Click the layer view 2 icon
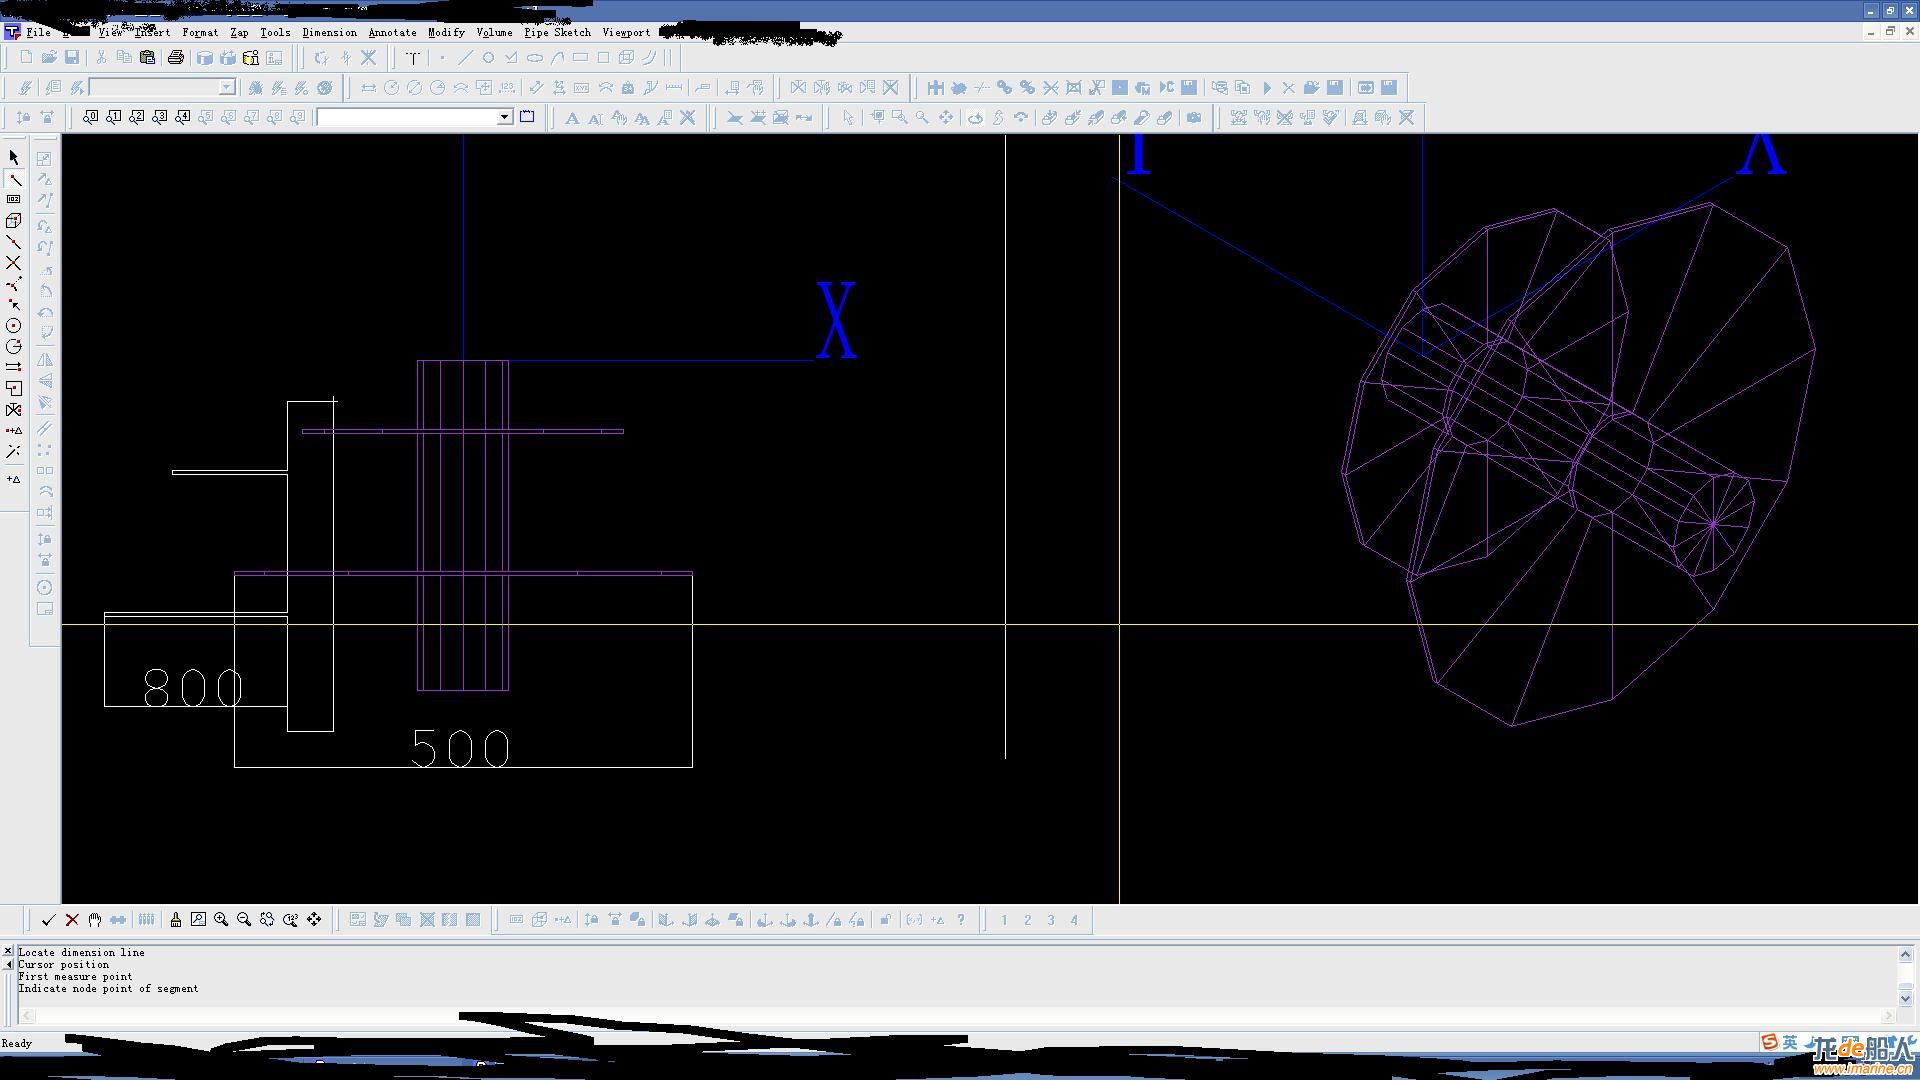The width and height of the screenshot is (1920, 1080). click(x=137, y=118)
